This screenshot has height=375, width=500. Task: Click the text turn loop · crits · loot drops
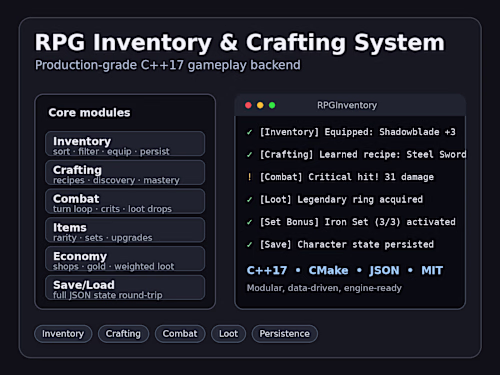[112, 209]
